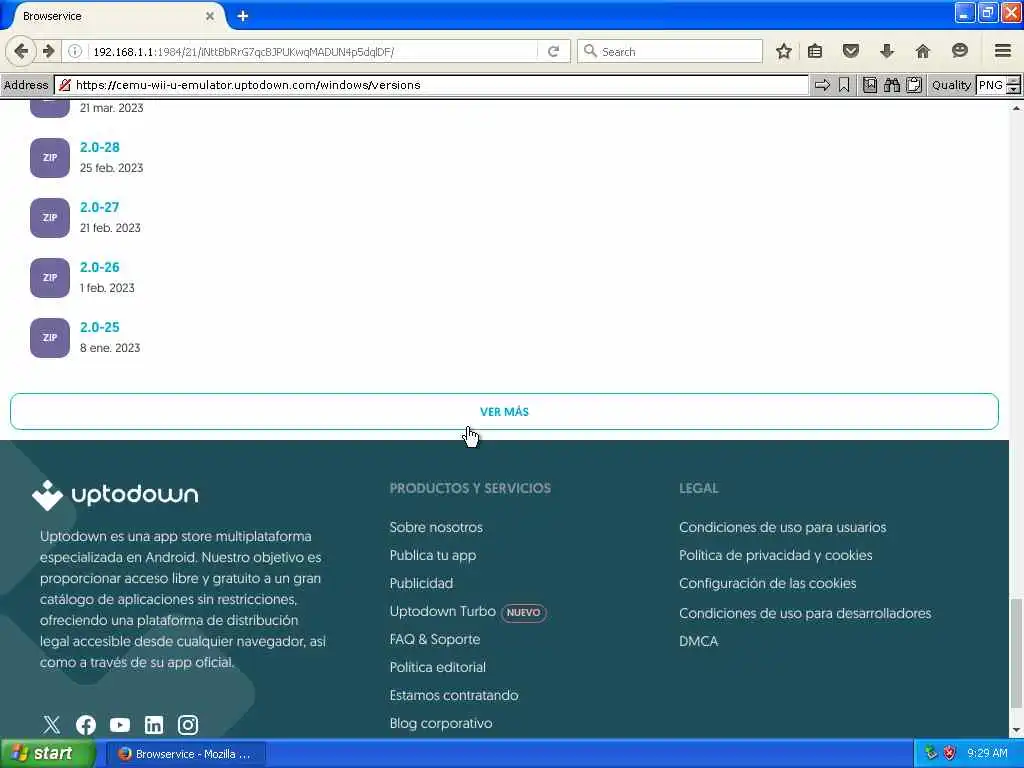Click the page vertical scrollbar thumb

pos(1016,653)
